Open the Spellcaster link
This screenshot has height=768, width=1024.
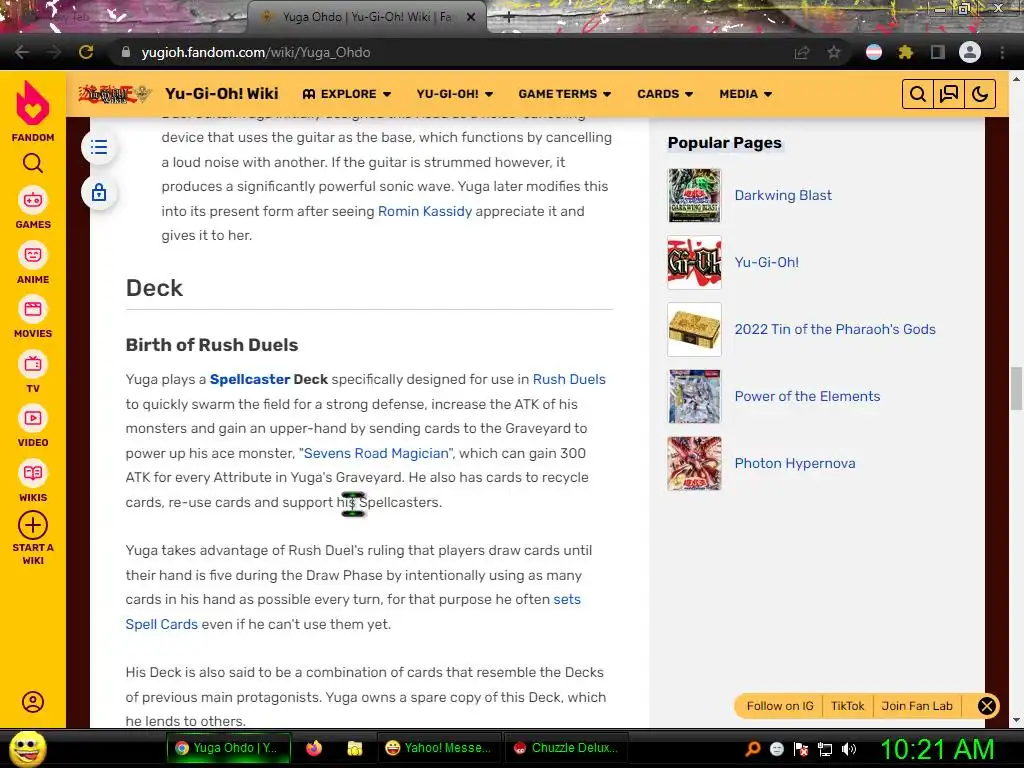click(x=250, y=379)
